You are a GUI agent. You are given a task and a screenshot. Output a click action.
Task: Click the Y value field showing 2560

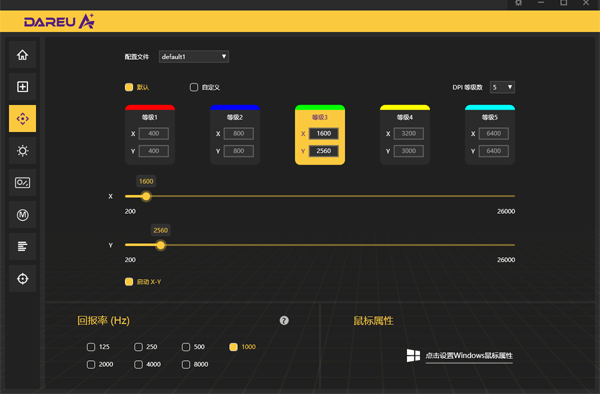click(x=324, y=151)
